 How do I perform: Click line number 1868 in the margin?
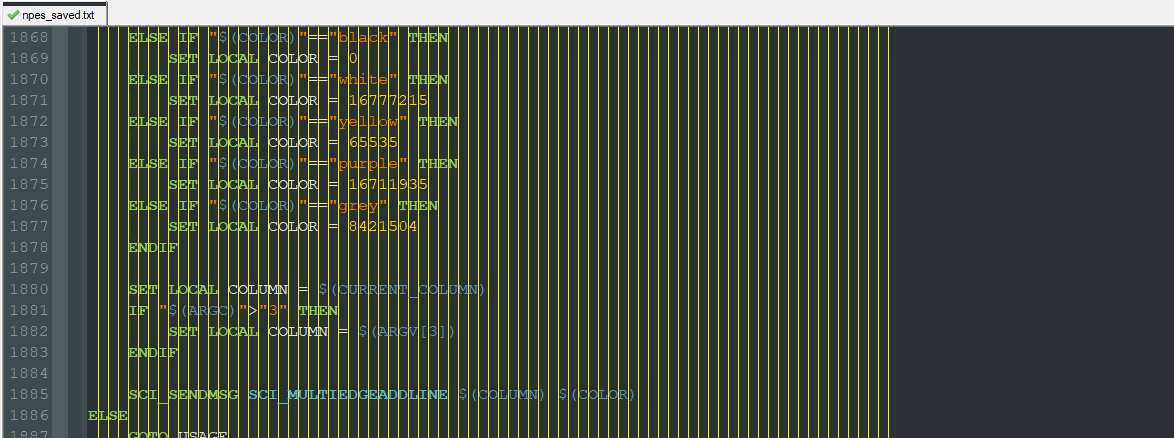tap(28, 37)
